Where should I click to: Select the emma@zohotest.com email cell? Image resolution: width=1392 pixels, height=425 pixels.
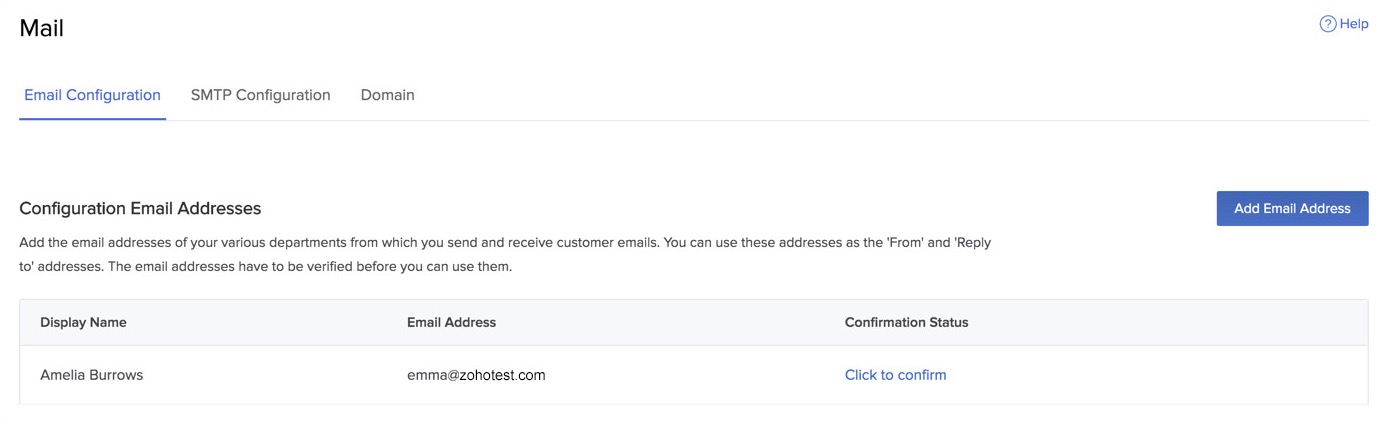coord(476,375)
